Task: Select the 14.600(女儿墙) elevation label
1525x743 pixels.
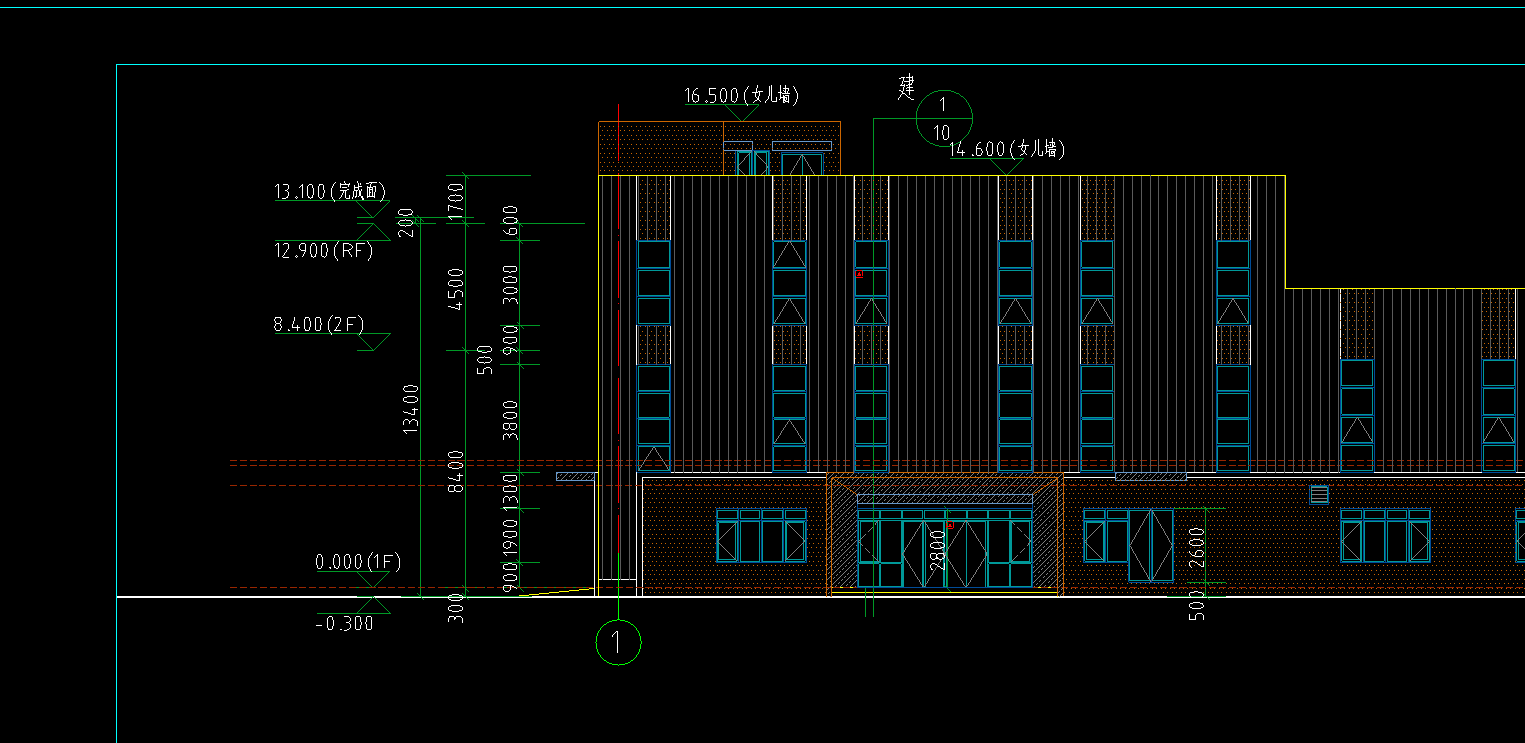Action: point(1006,149)
